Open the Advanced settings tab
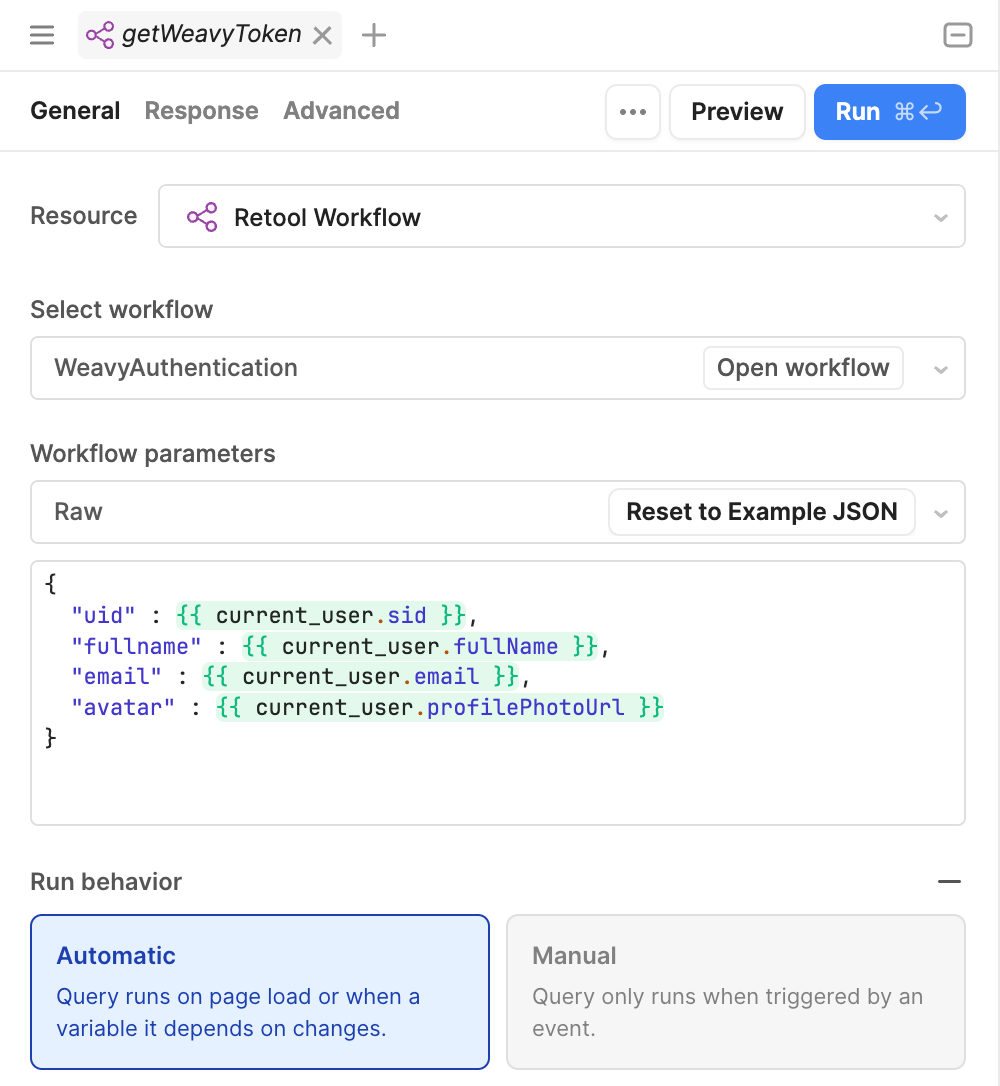This screenshot has width=1000, height=1086. [x=341, y=110]
